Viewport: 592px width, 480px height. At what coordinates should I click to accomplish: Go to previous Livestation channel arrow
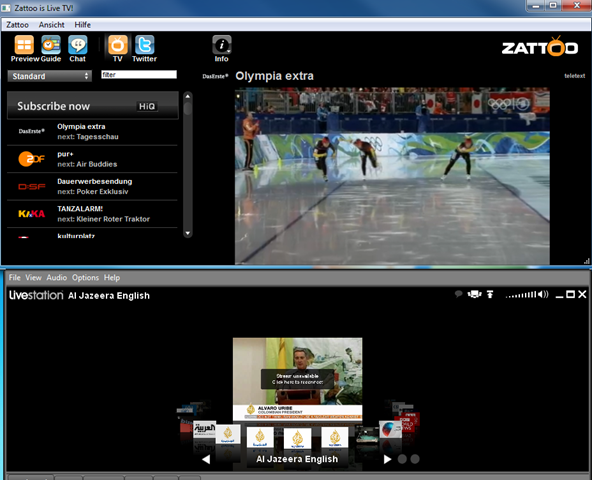206,459
